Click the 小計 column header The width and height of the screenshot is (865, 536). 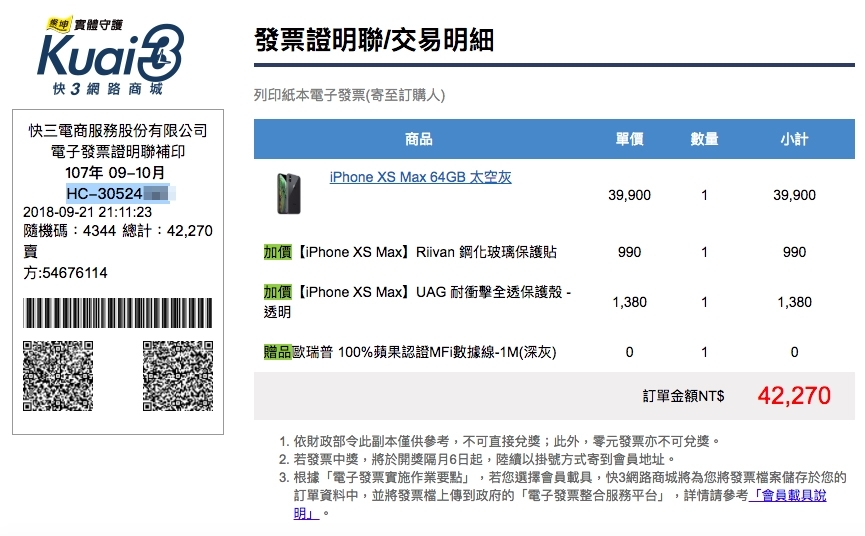pyautogui.click(x=794, y=139)
